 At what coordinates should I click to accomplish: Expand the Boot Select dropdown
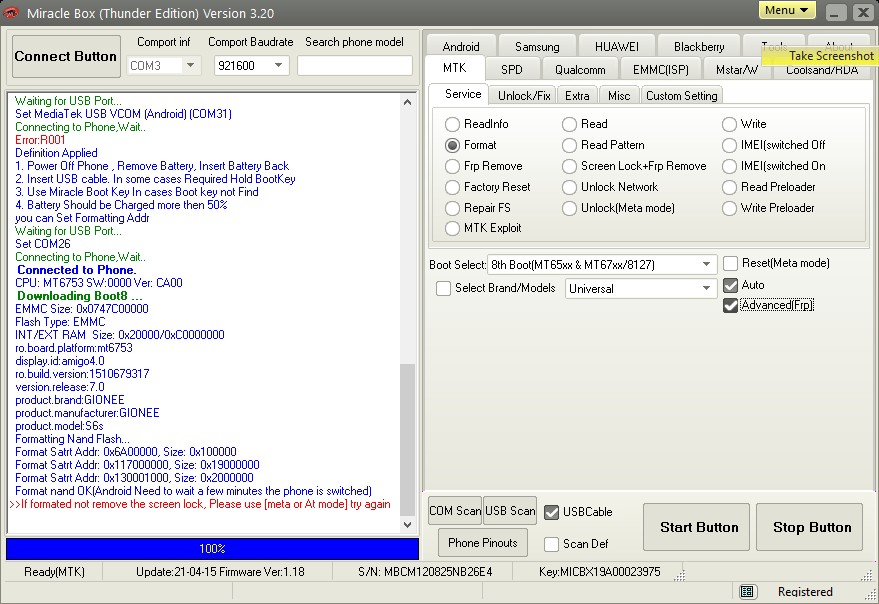click(x=707, y=265)
